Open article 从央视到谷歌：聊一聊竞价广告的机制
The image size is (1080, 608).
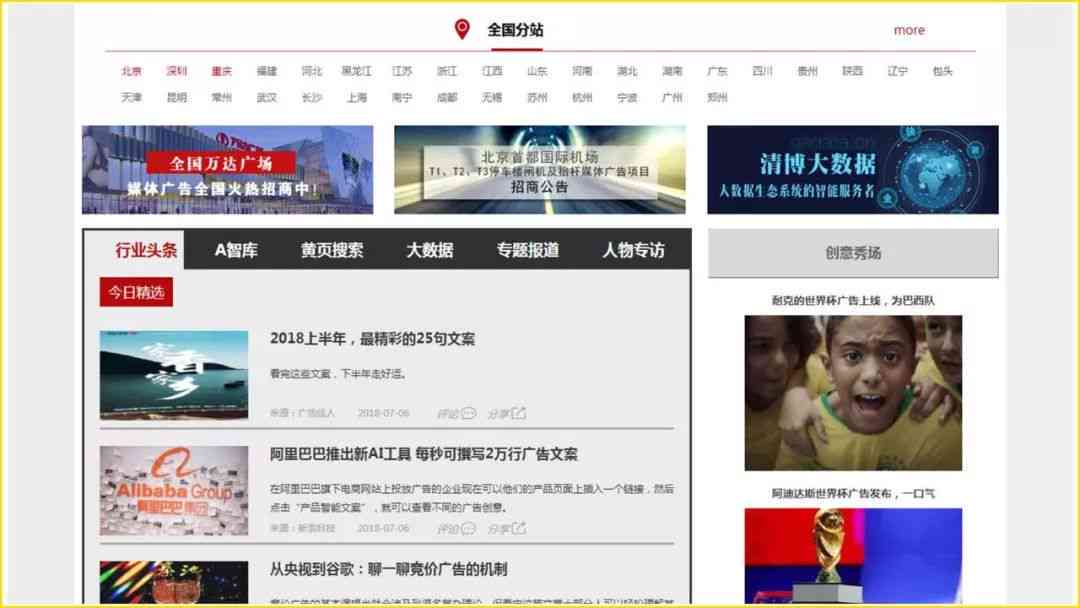click(388, 569)
